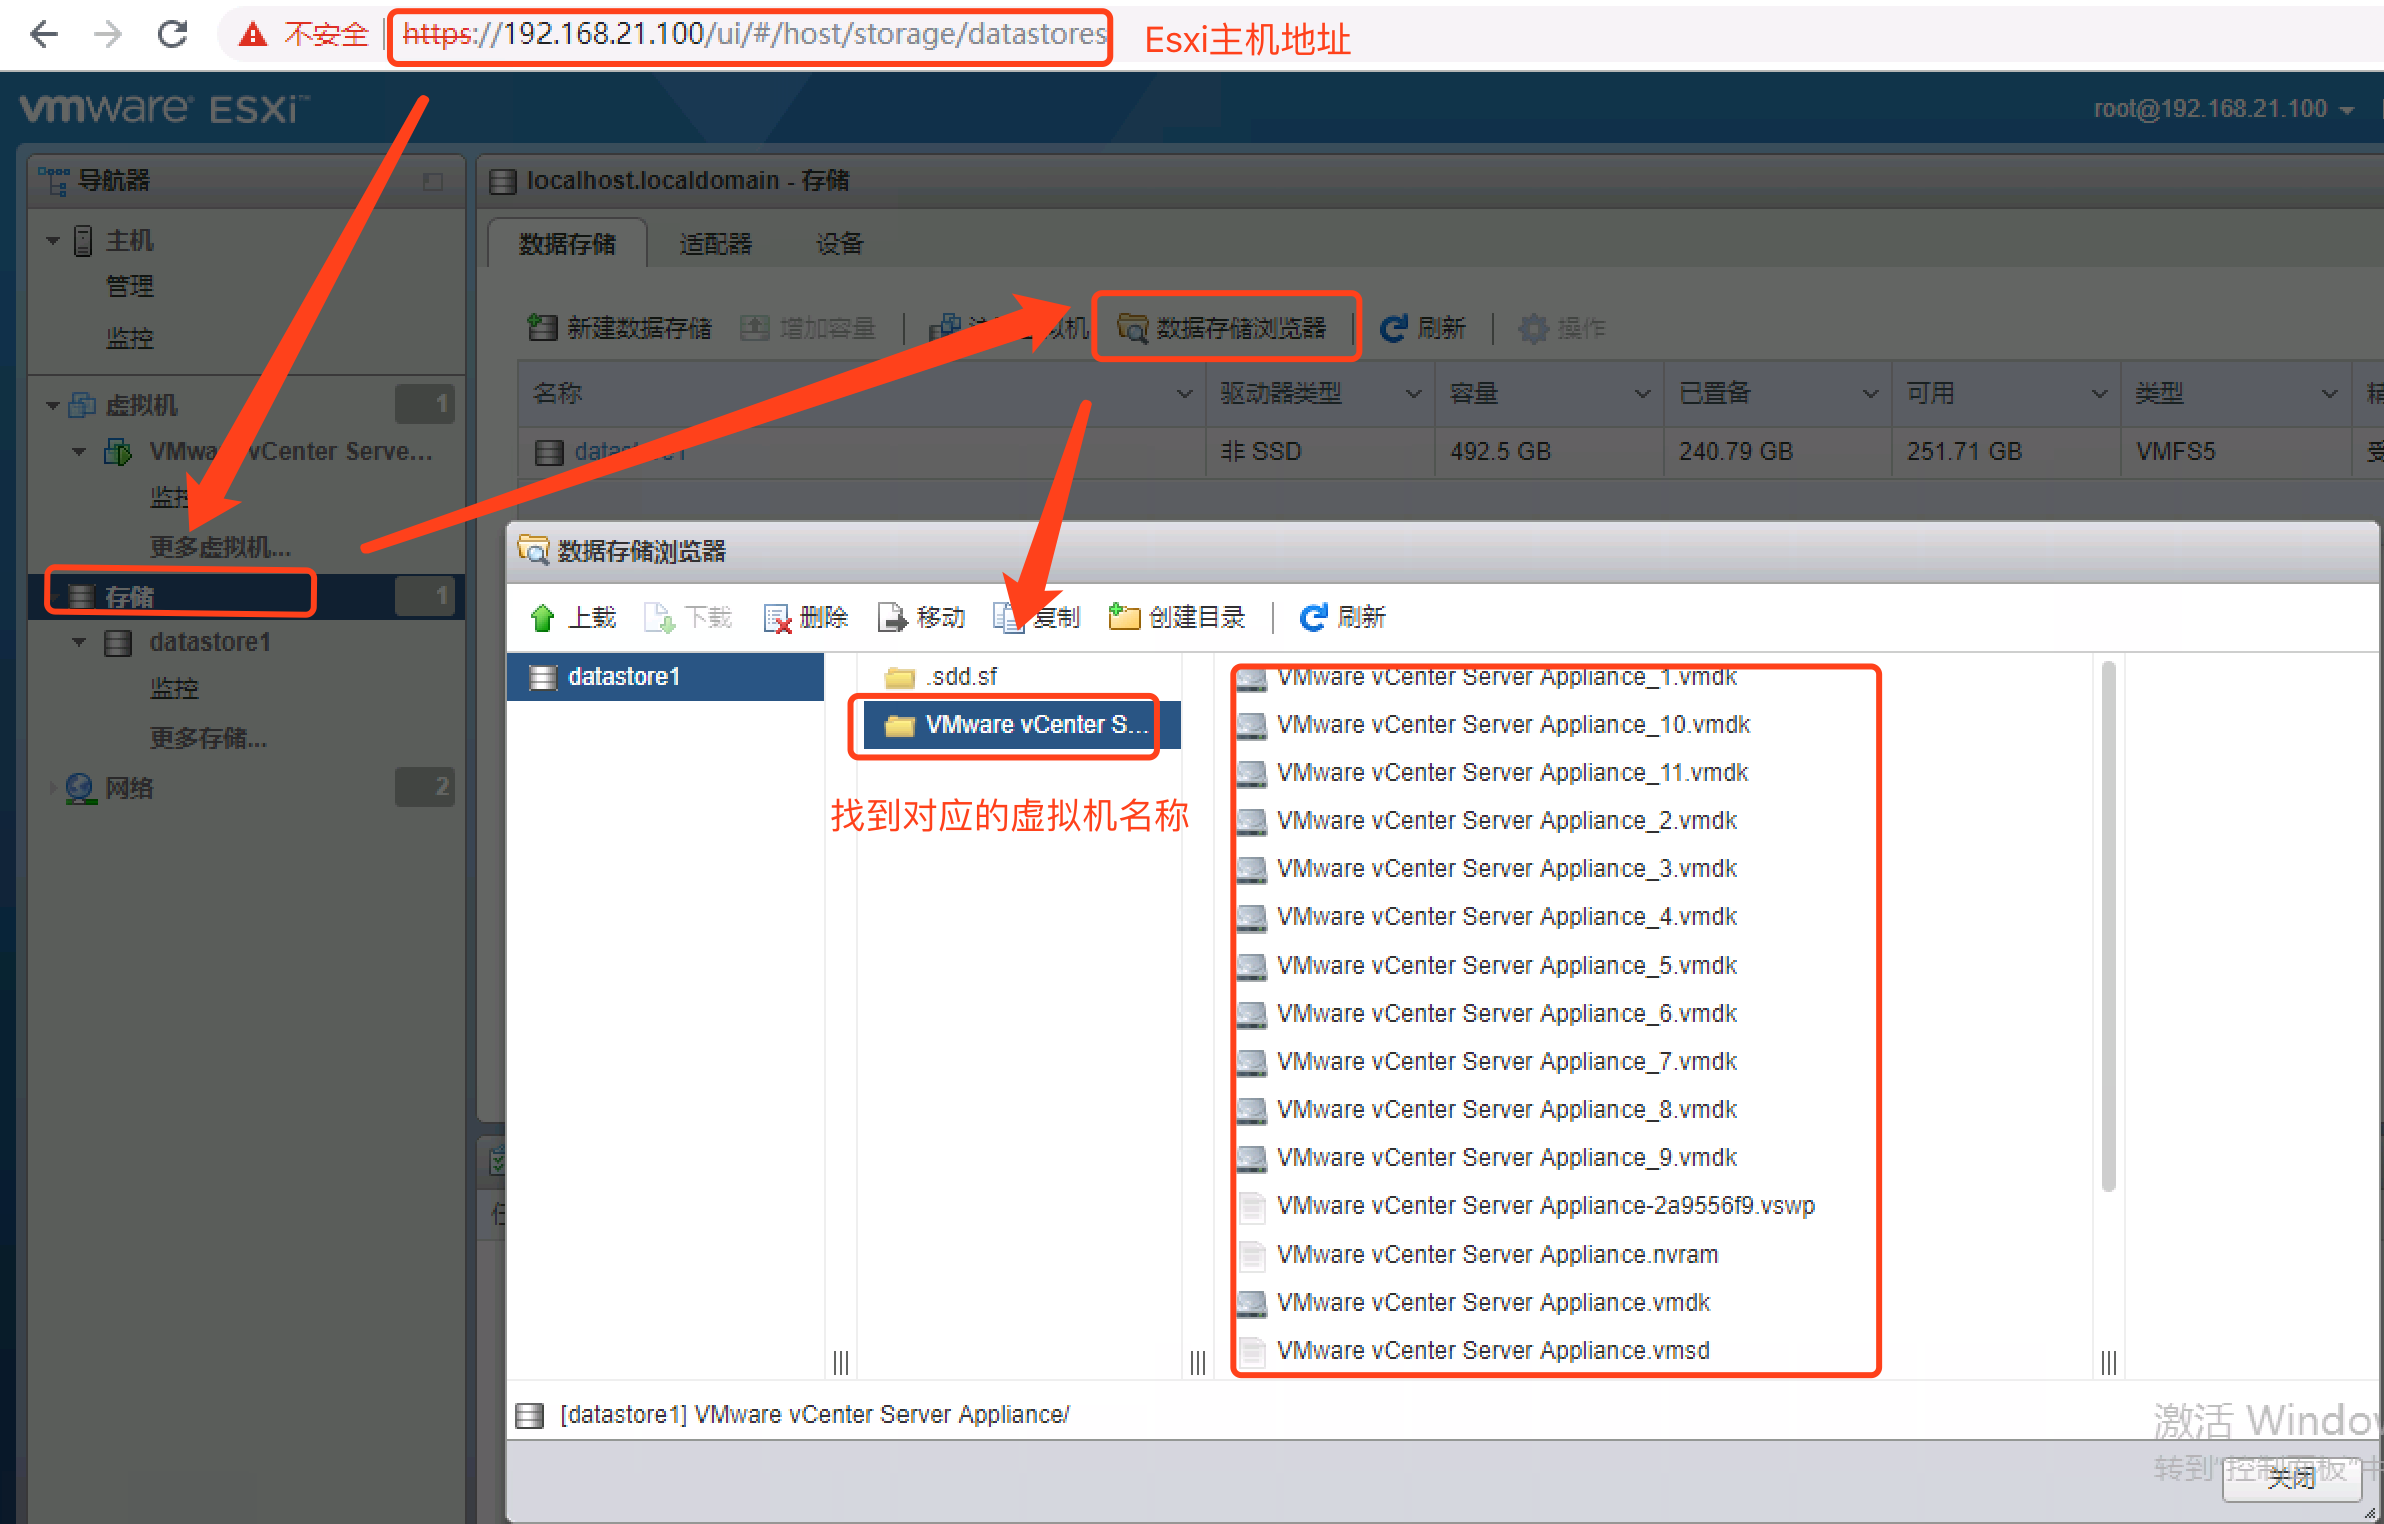This screenshot has height=1524, width=2384.
Task: Switch to the 适配器 tab
Action: pos(715,244)
